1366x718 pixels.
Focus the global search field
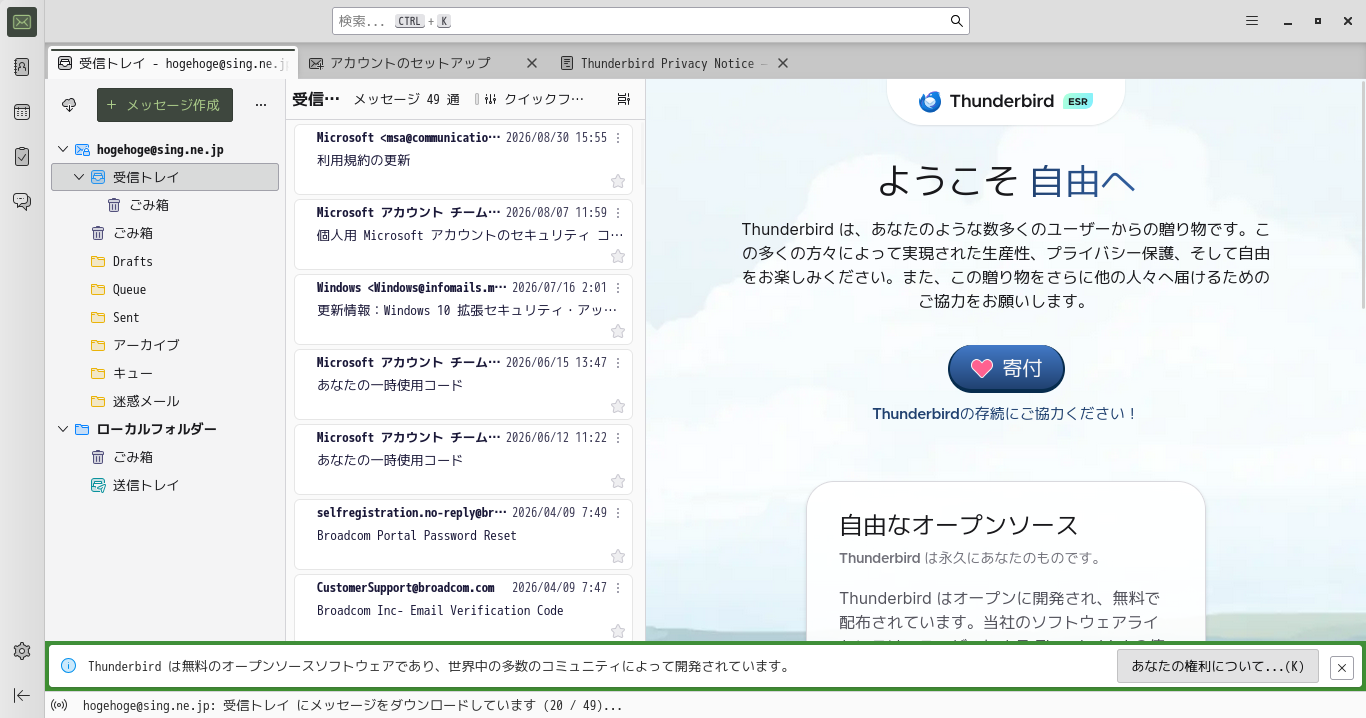point(651,21)
